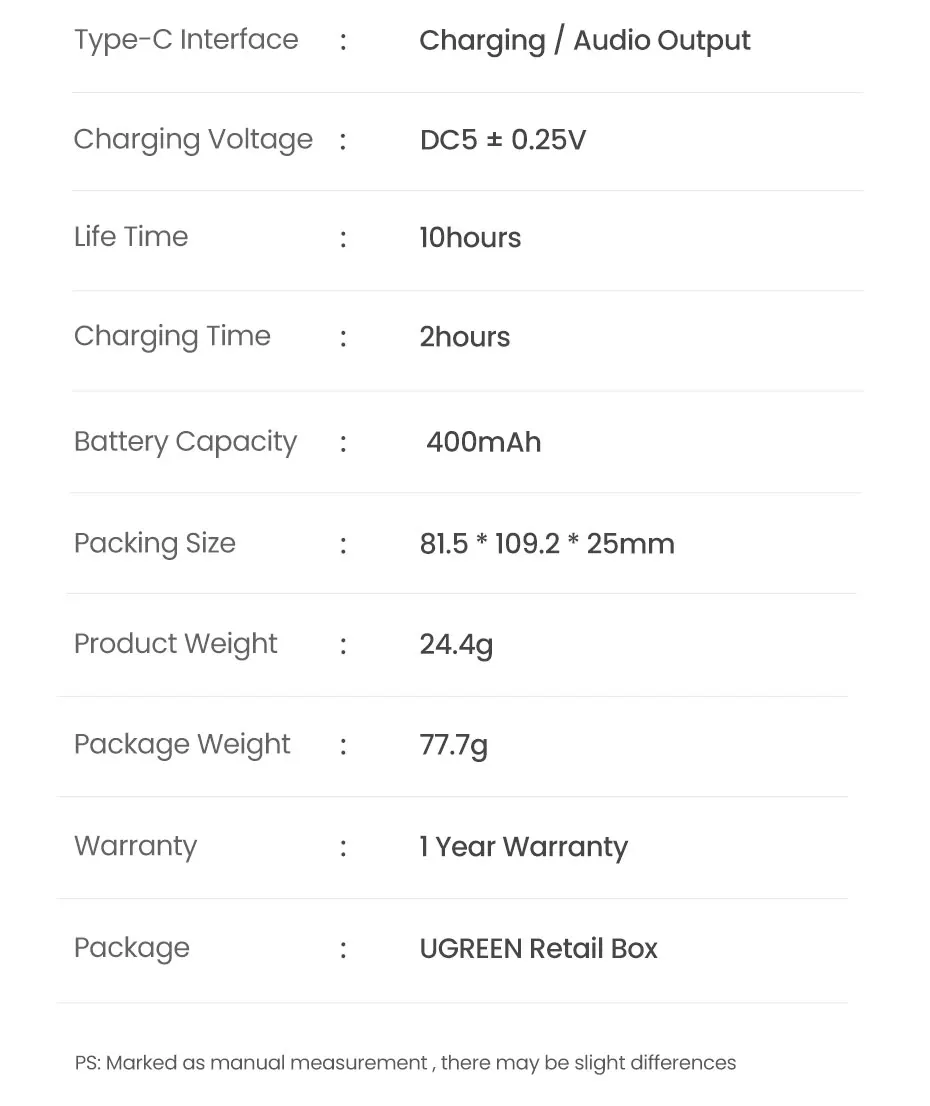Click the Charging Time label
Image resolution: width=930 pixels, height=1106 pixels.
[x=172, y=336]
